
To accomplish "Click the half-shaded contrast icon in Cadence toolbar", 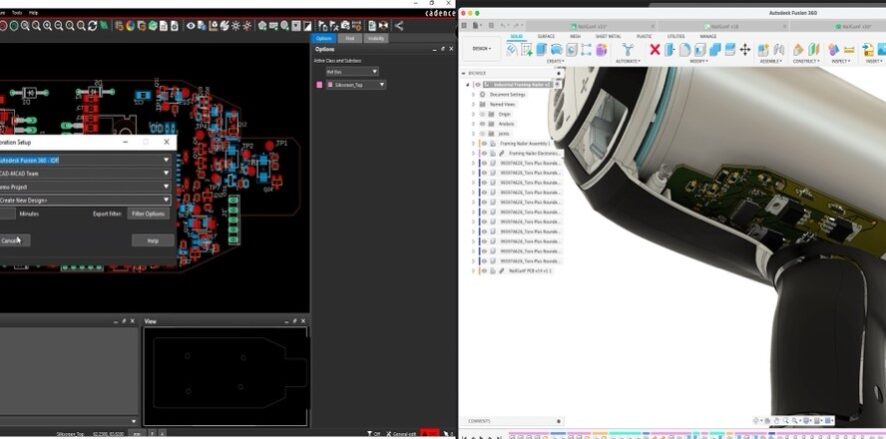I will (307, 25).
